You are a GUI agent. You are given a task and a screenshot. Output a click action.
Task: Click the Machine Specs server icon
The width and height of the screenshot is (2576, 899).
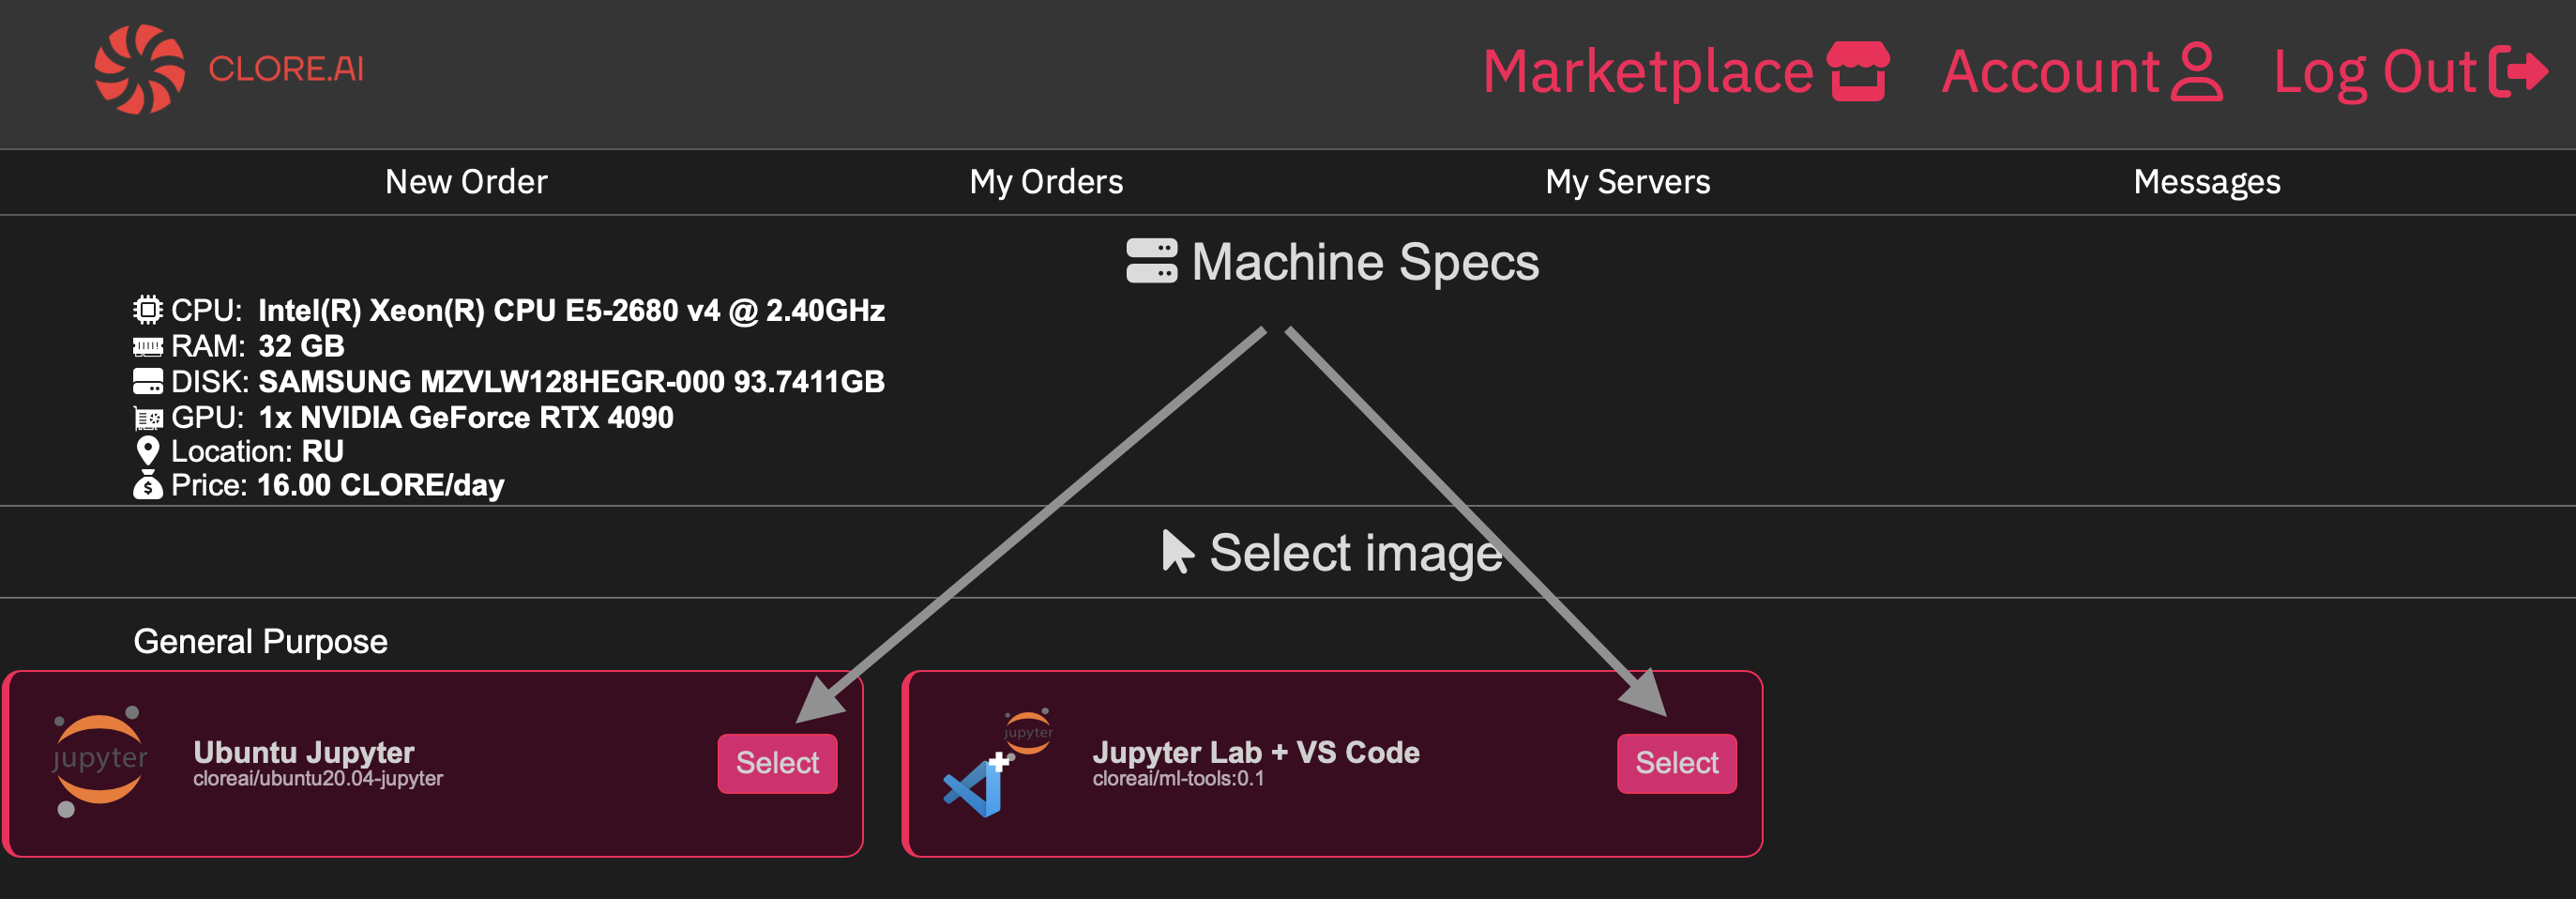point(1155,263)
